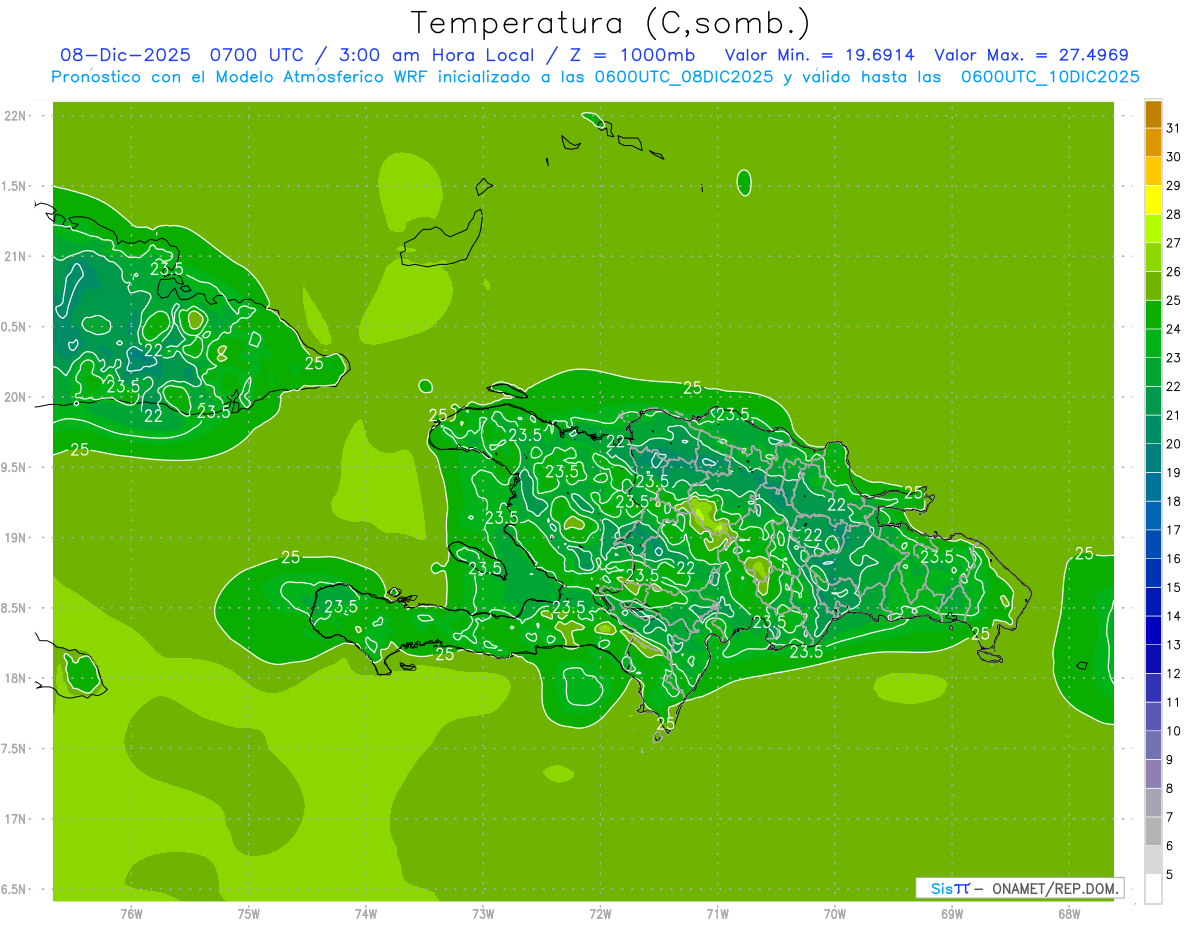
Task: Click the '17N' latitude axis label
Action: (16, 819)
